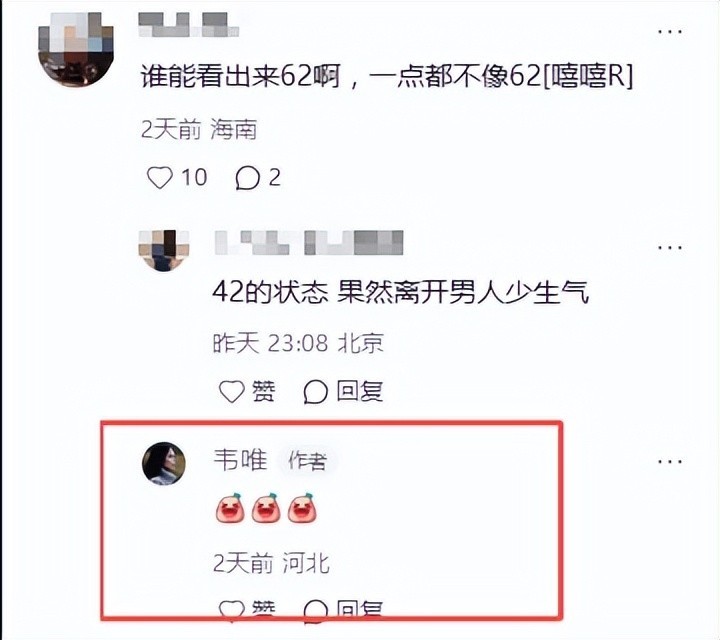The image size is (720, 640).
Task: Open 韦唯's profile picture
Action: (164, 463)
